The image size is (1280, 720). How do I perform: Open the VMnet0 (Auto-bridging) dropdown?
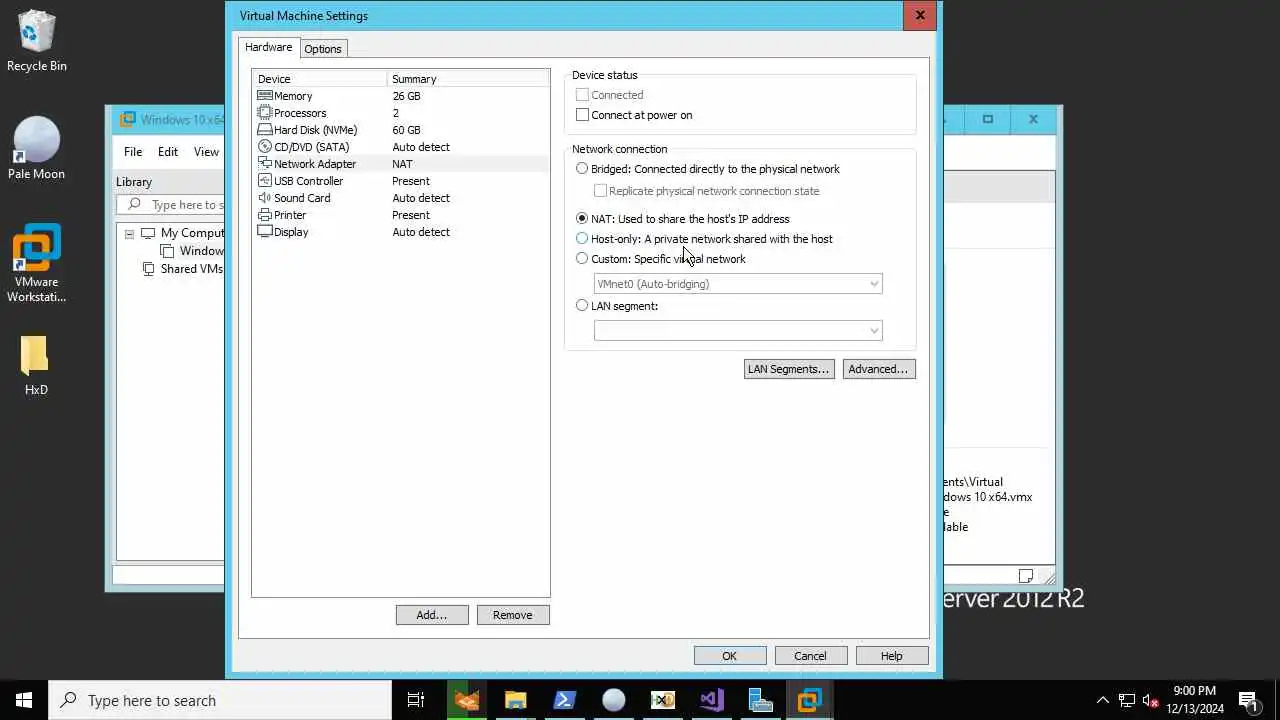738,284
